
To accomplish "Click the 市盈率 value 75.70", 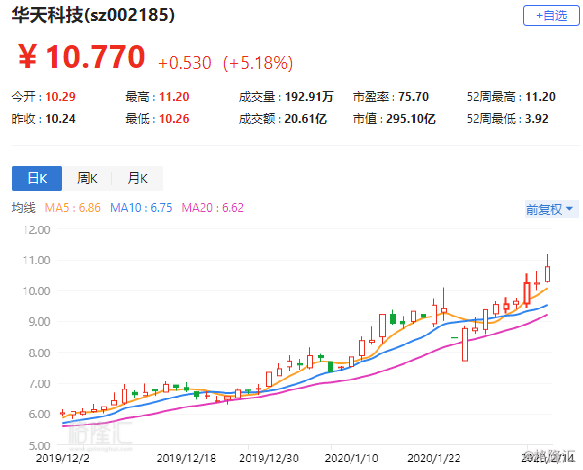I will (x=413, y=97).
